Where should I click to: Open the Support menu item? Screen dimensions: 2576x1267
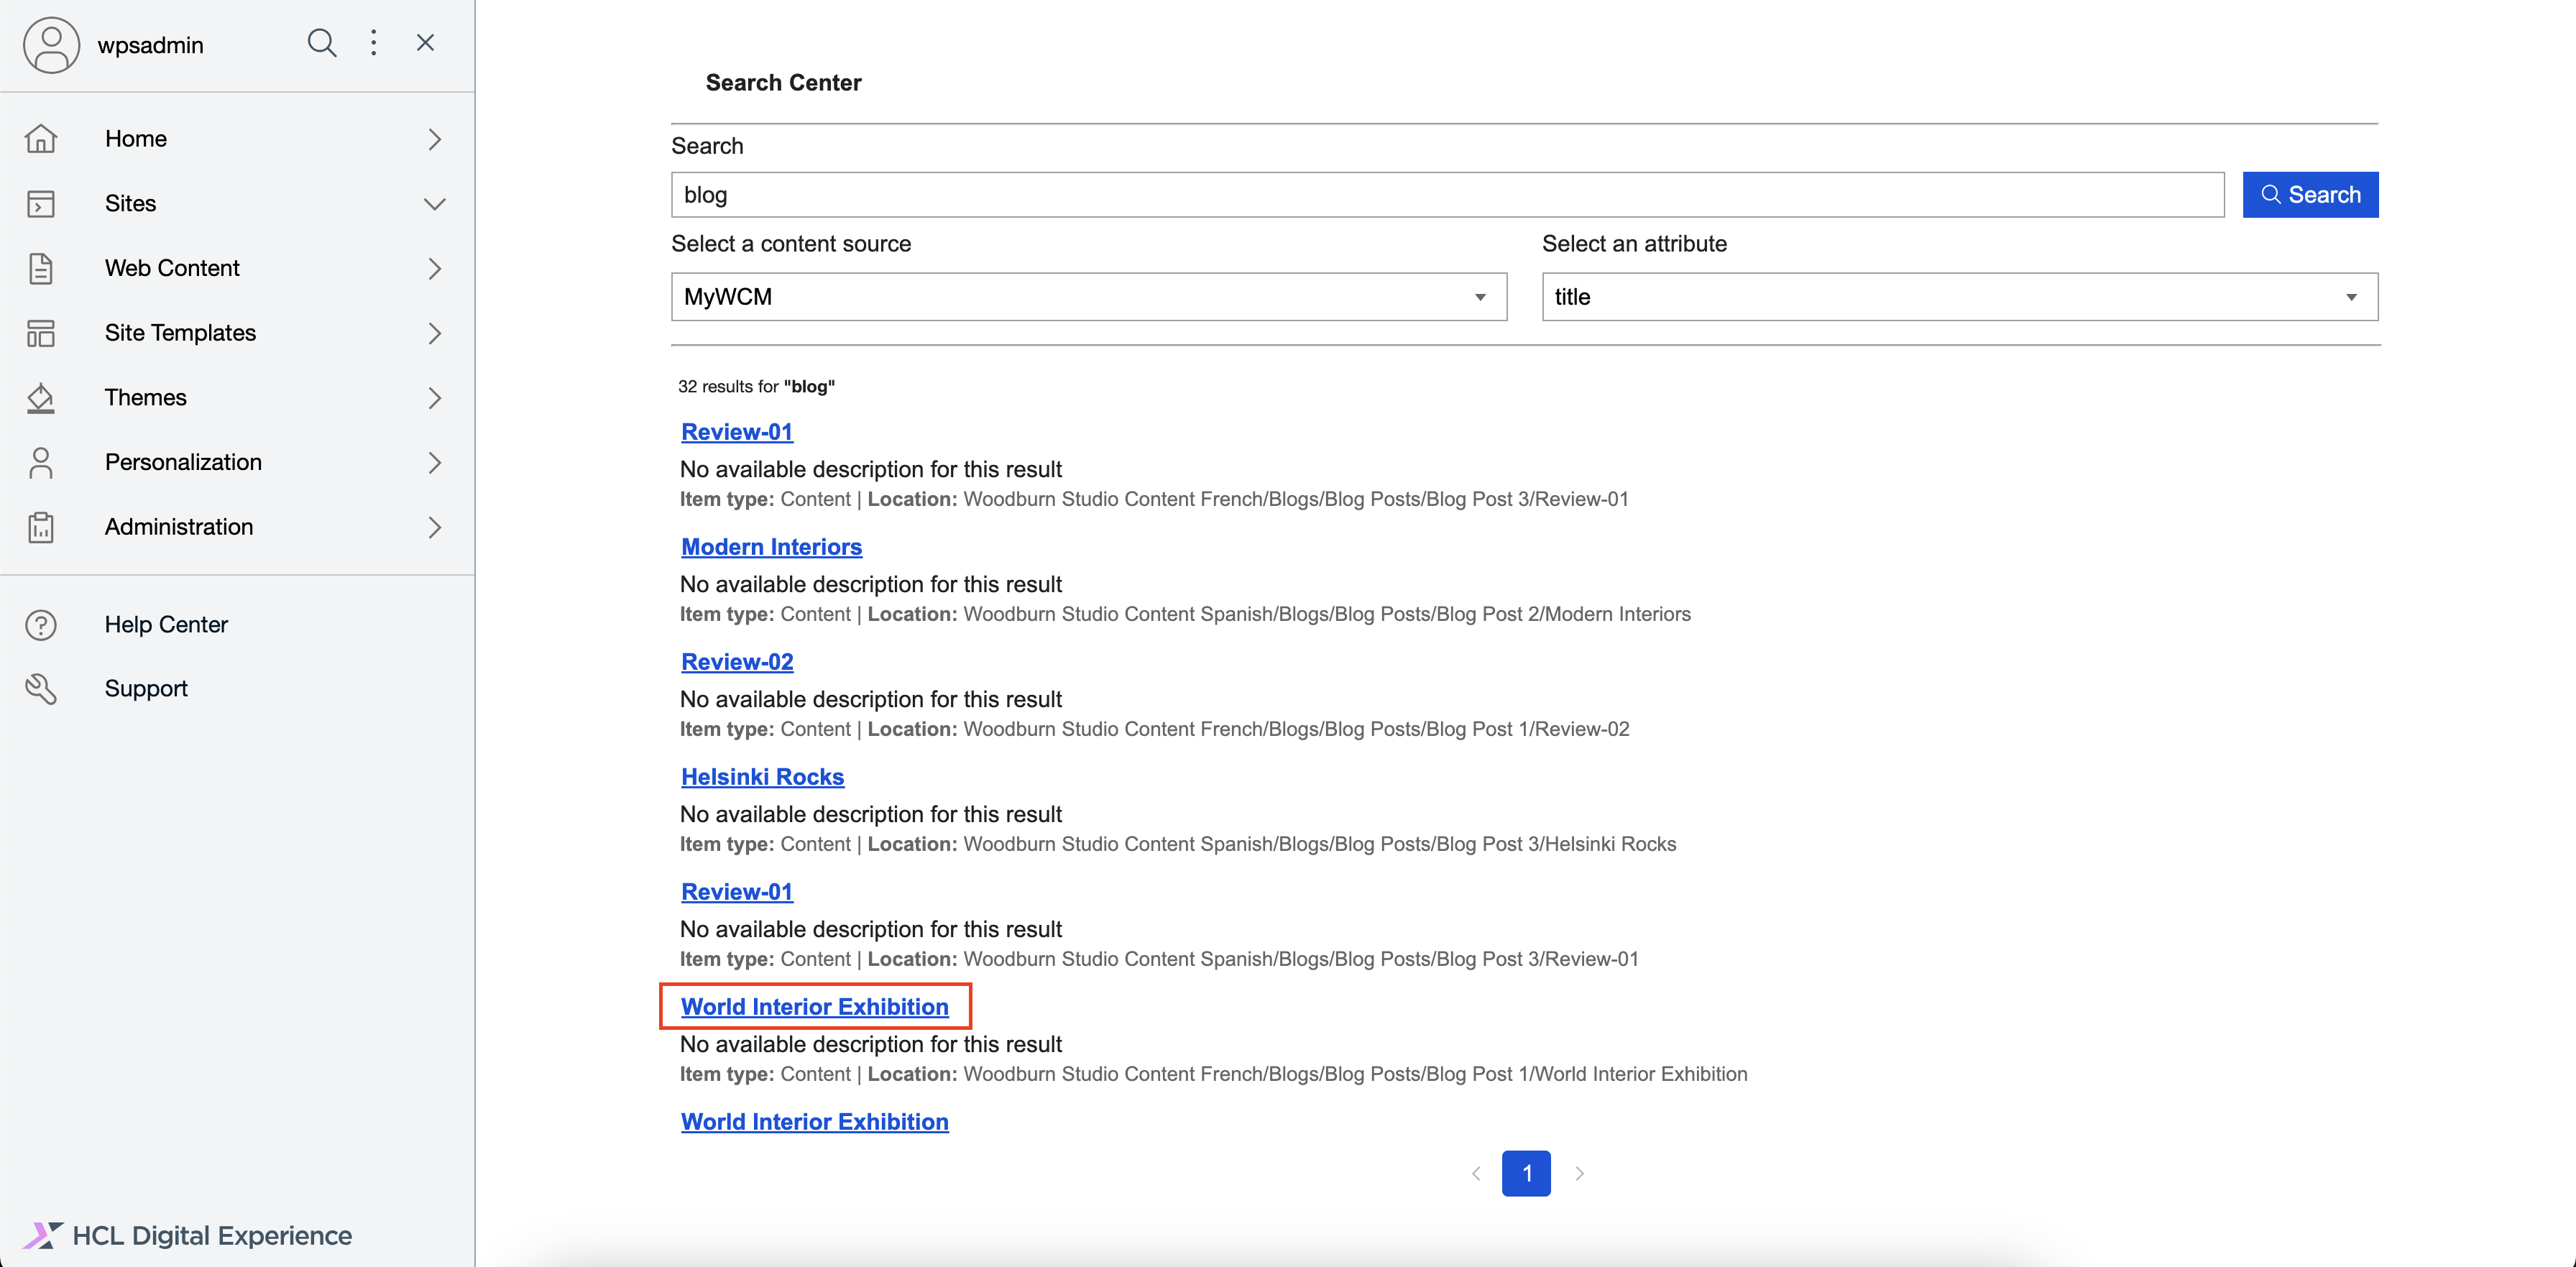146,689
